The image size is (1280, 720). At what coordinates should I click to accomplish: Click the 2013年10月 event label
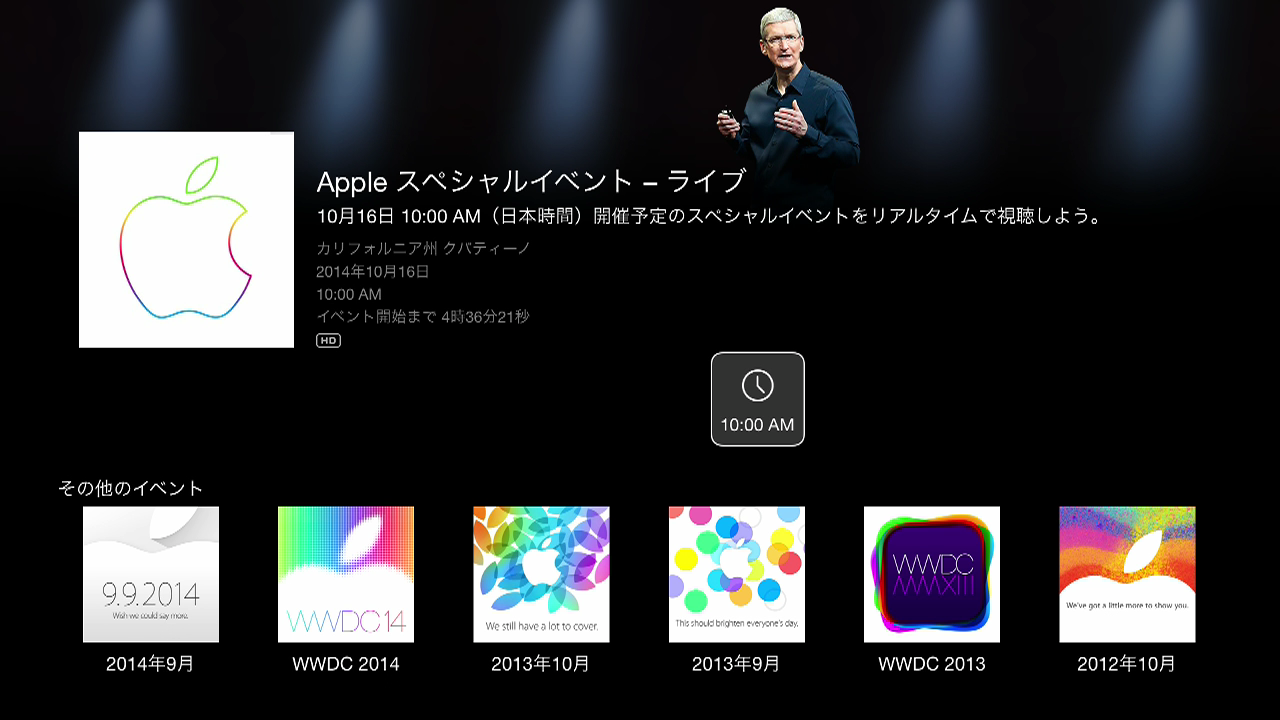(541, 664)
